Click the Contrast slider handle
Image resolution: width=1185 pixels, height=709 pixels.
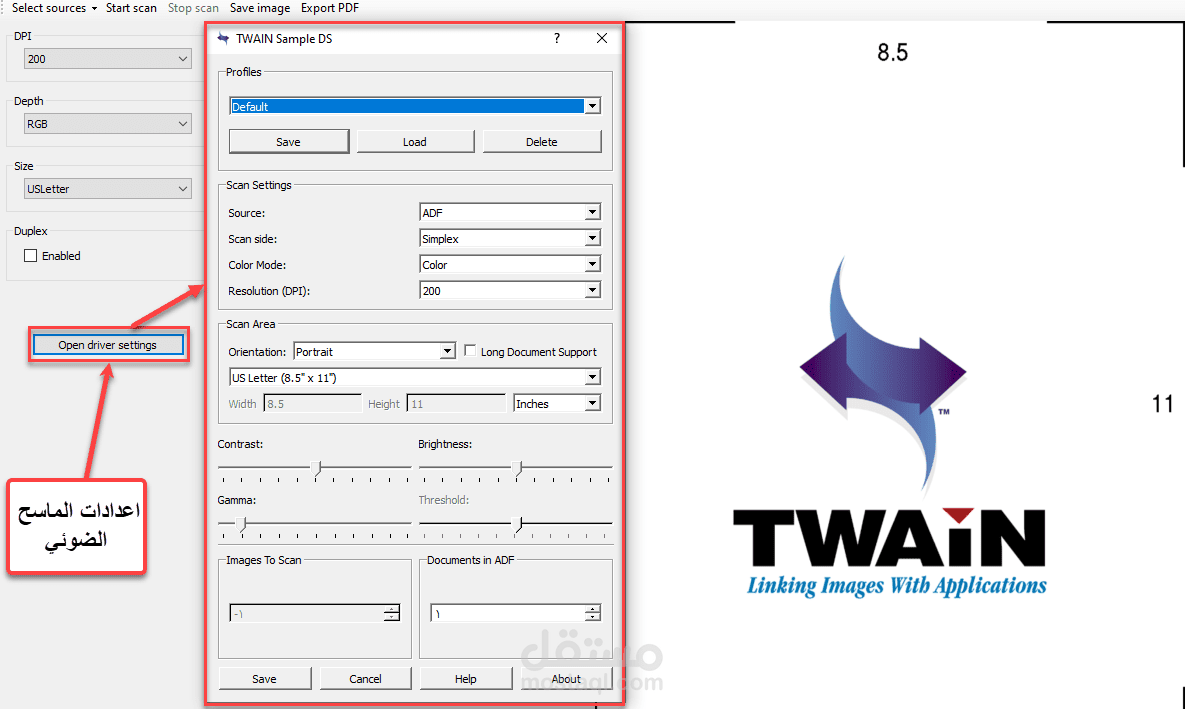[317, 469]
